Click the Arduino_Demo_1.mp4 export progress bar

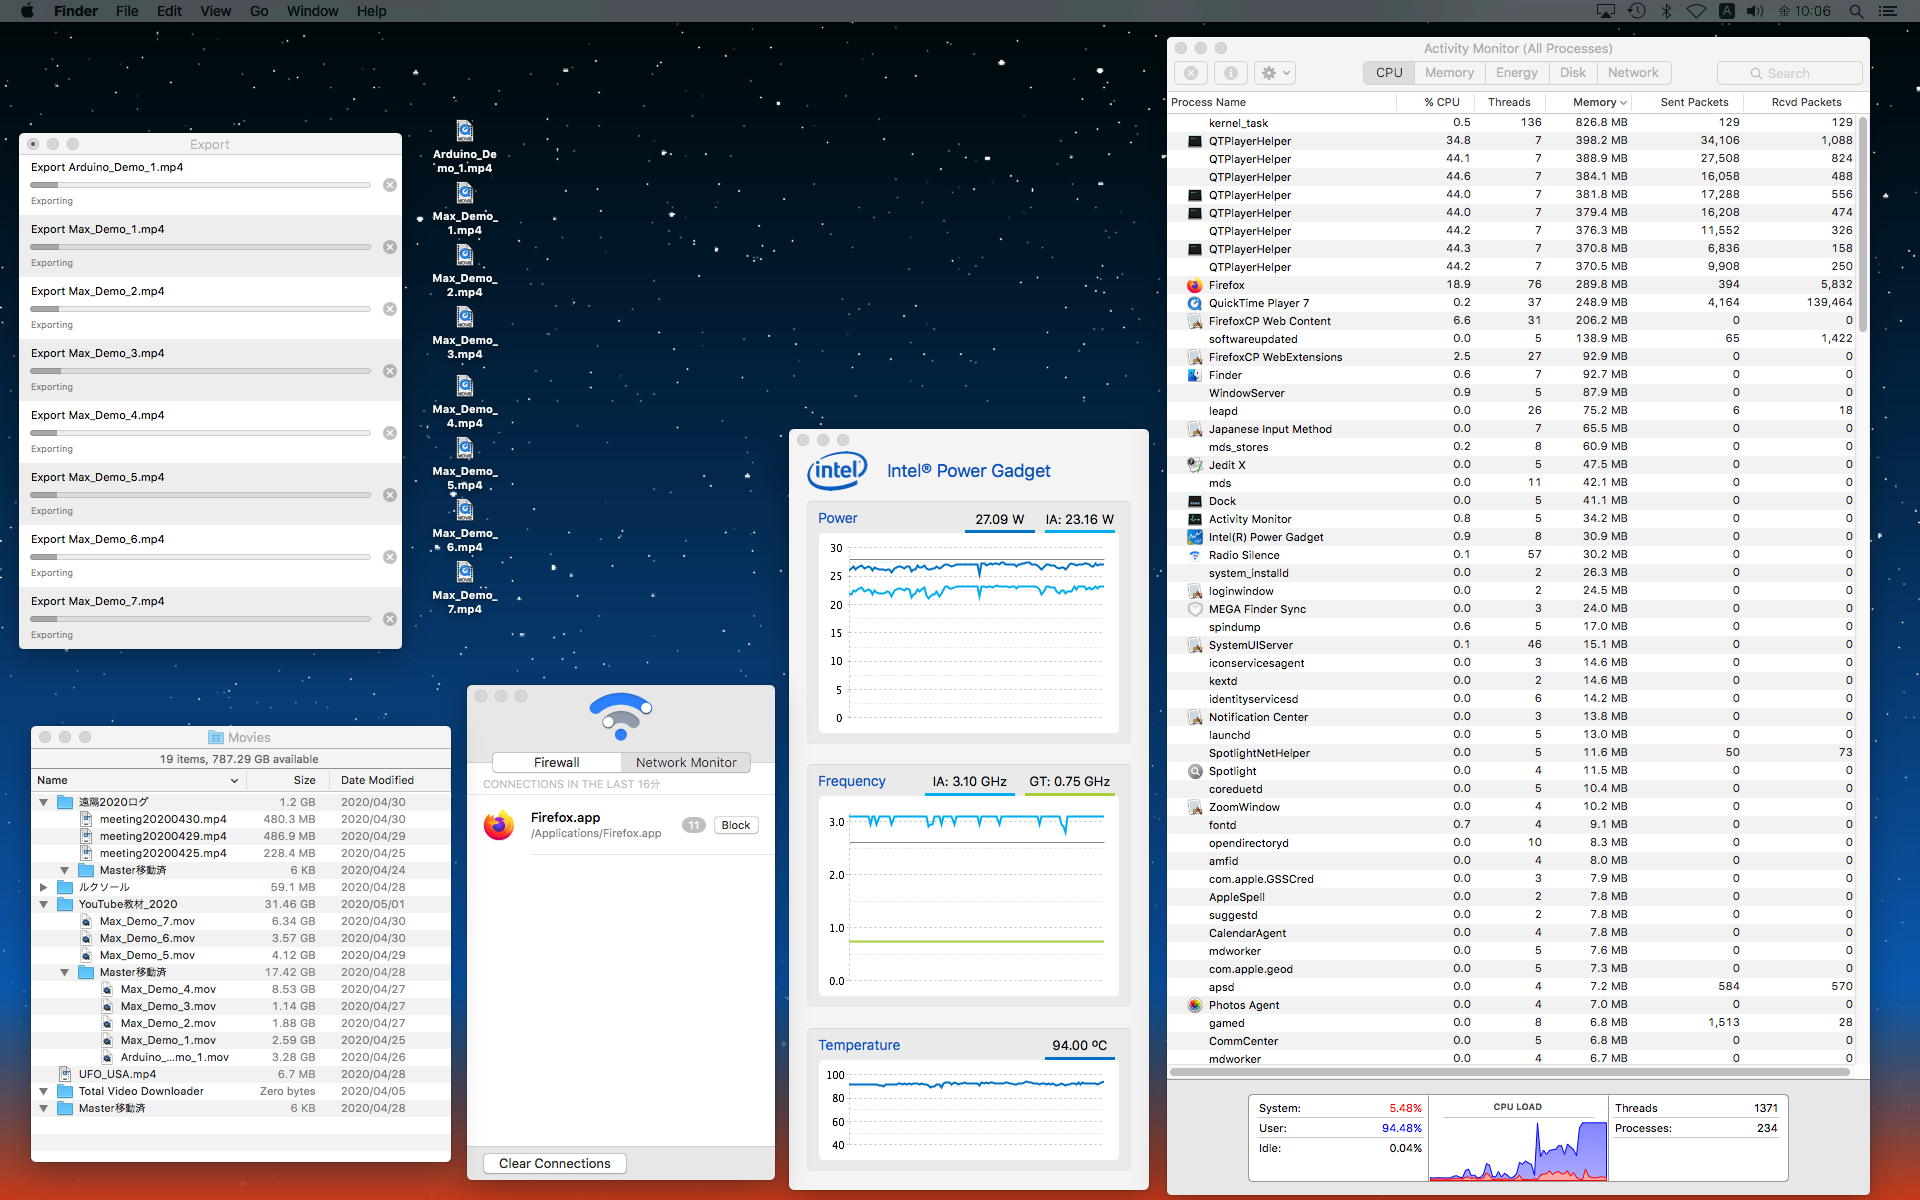[x=200, y=185]
